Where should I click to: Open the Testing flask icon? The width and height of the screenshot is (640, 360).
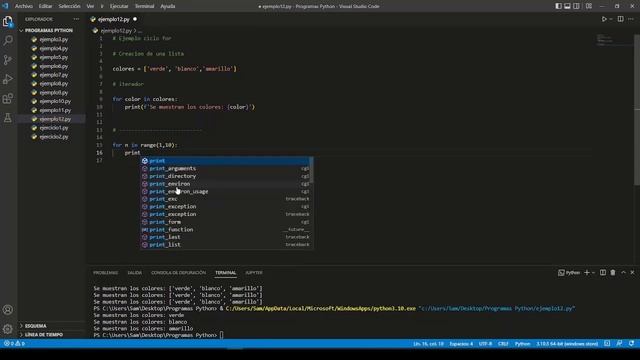(x=8, y=118)
